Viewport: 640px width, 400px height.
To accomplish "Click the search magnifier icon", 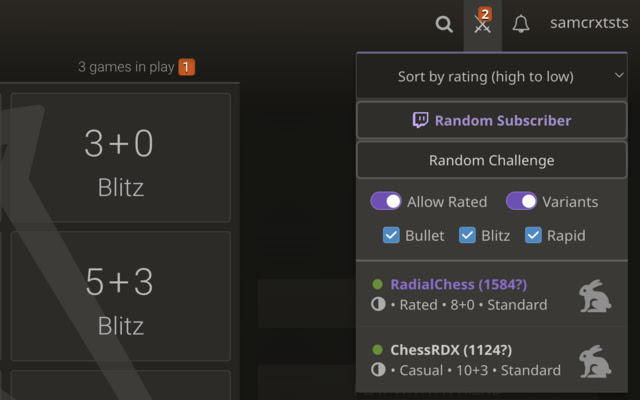I will tap(444, 24).
